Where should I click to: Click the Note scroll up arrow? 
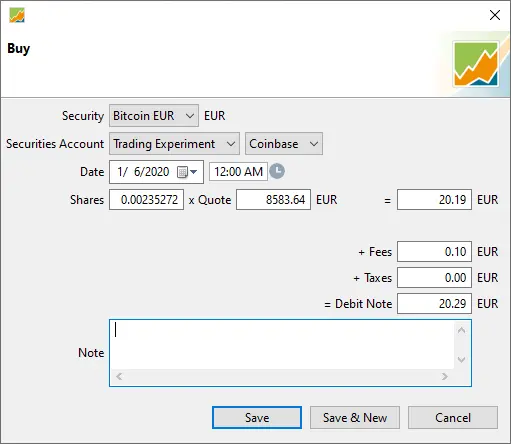pyautogui.click(x=462, y=330)
